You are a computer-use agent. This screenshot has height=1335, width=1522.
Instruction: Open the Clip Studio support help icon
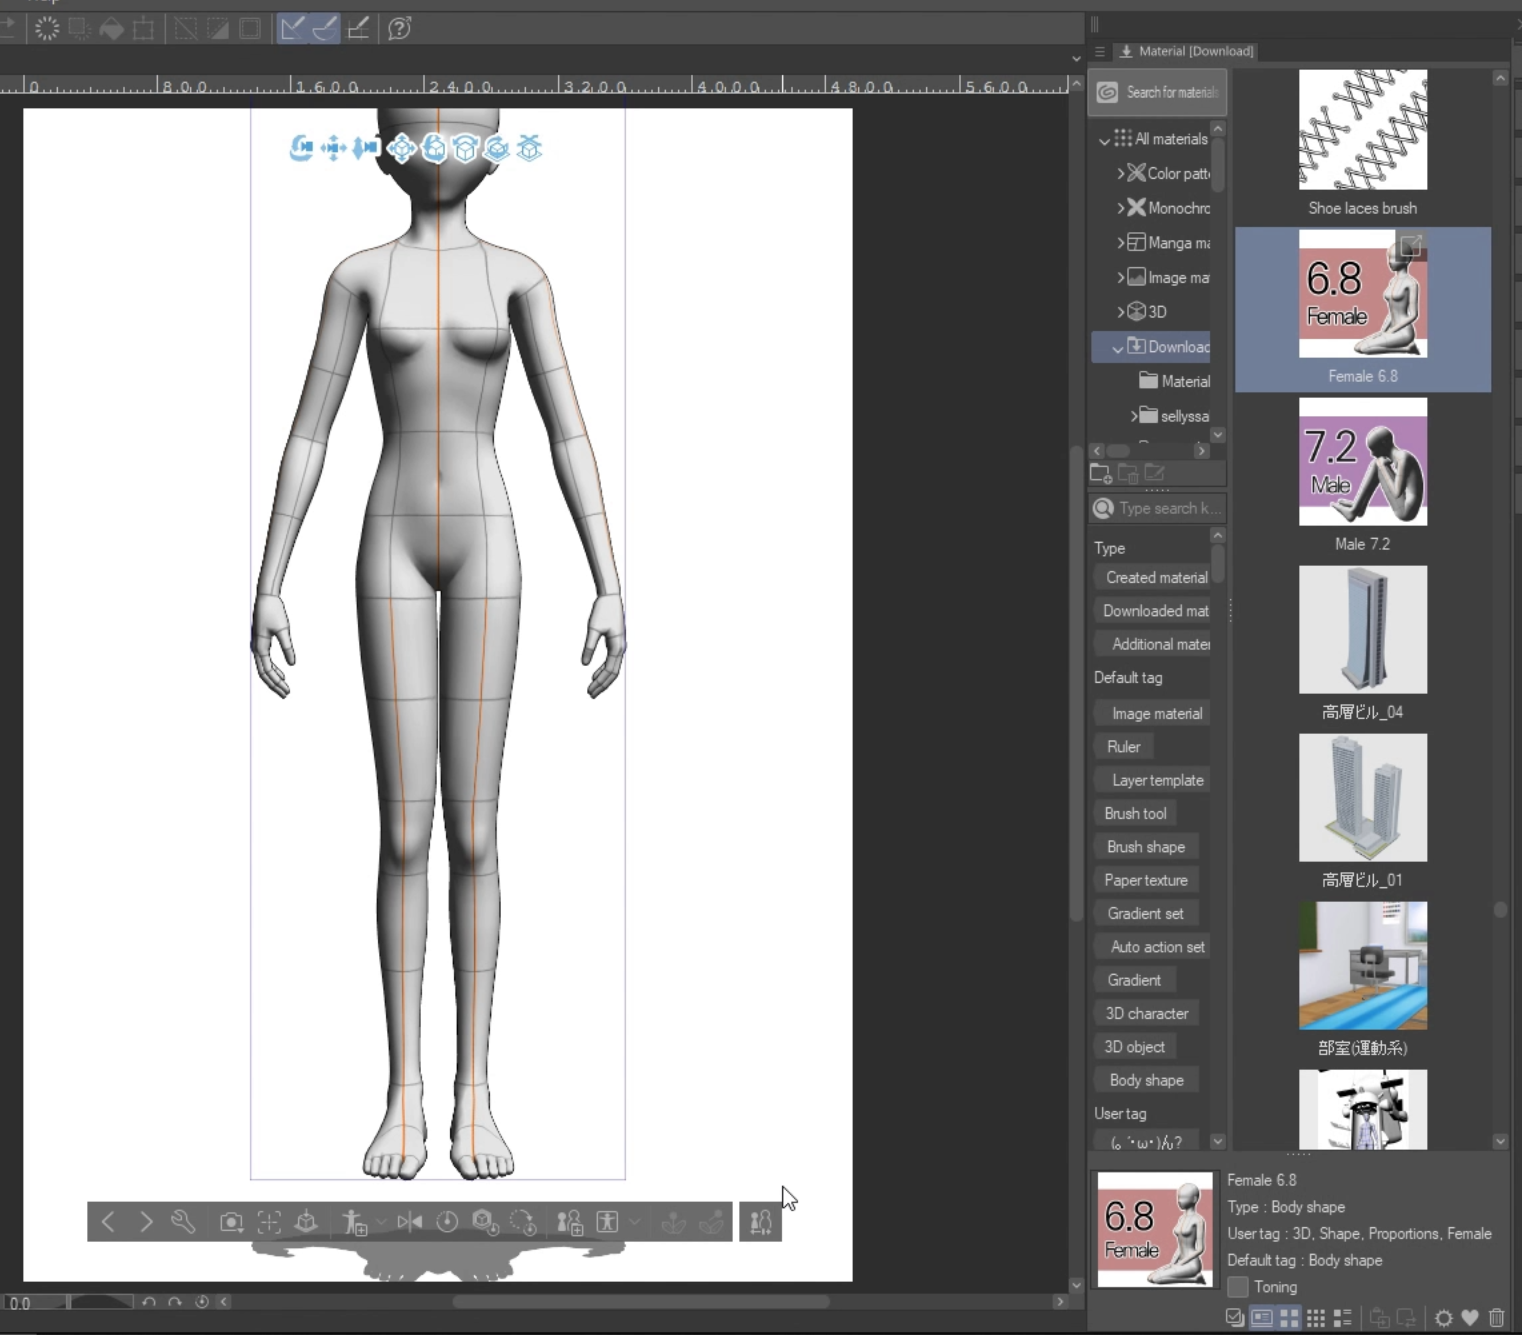(x=399, y=28)
